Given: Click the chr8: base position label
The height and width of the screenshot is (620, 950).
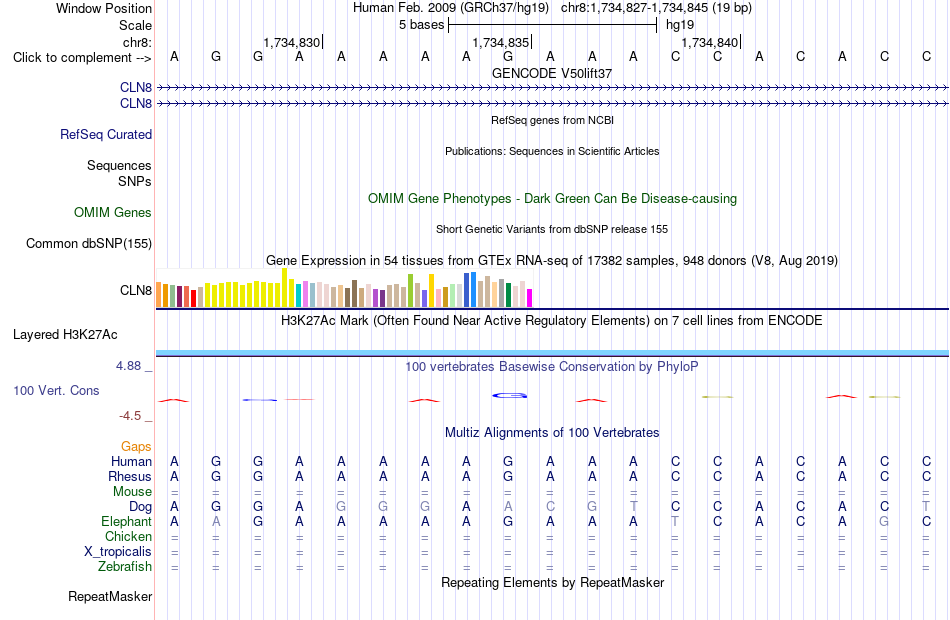Looking at the screenshot, I should pyautogui.click(x=138, y=42).
